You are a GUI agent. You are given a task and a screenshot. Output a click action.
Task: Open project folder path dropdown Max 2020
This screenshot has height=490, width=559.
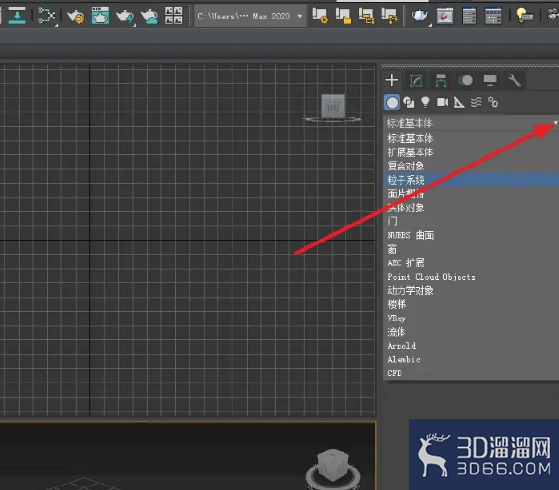pos(250,16)
